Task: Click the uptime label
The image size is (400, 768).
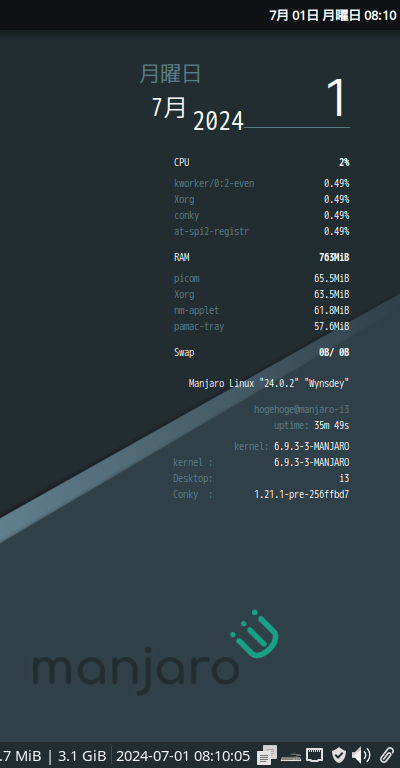Action: point(291,426)
